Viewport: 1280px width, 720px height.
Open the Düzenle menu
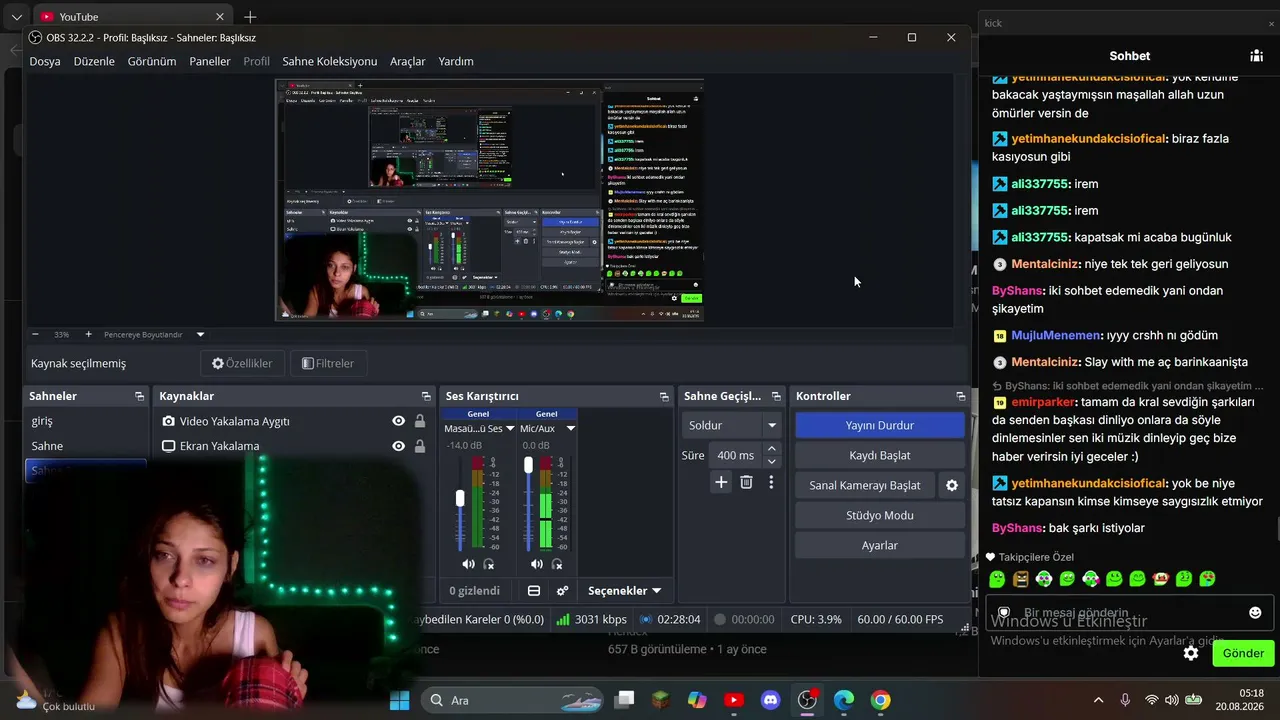(94, 61)
